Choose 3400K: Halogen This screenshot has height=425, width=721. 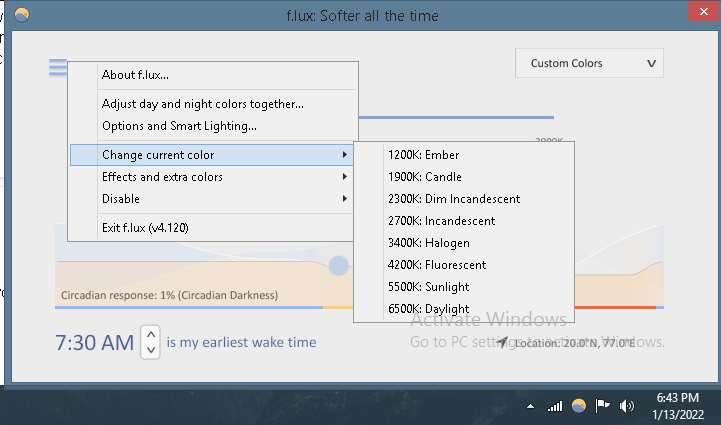point(464,243)
